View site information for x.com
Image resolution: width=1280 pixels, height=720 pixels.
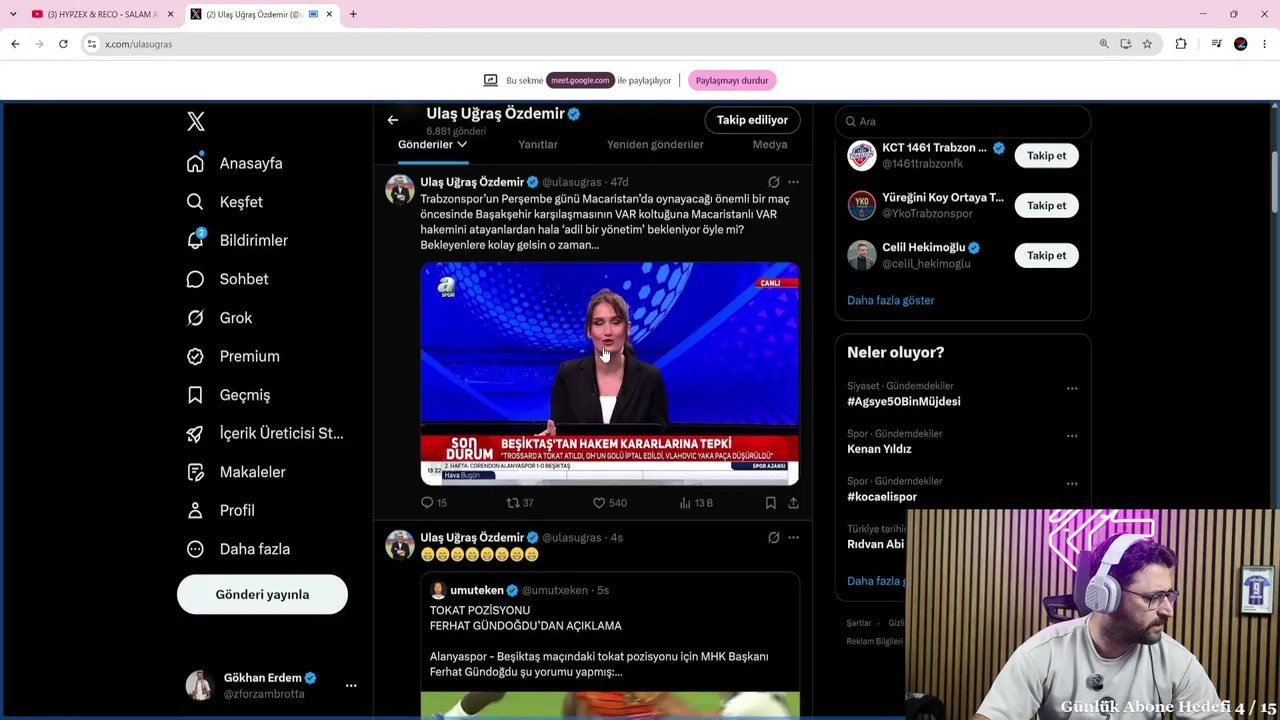point(92,44)
